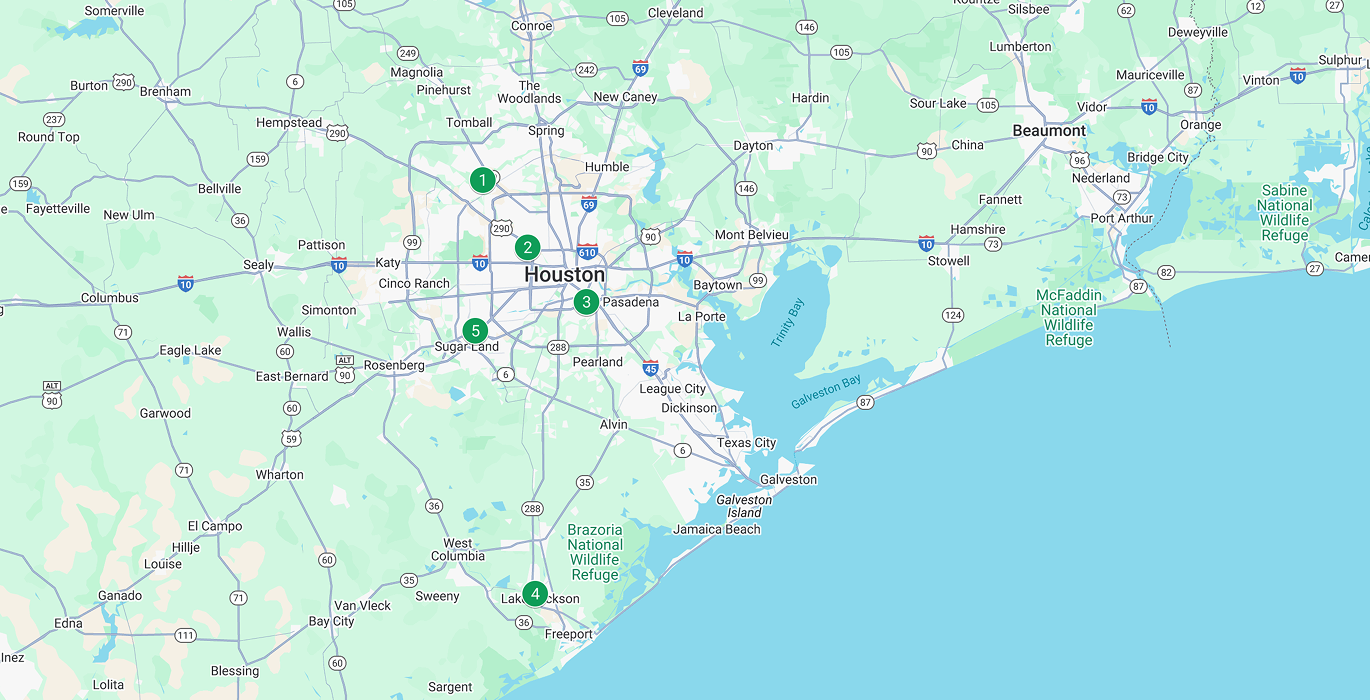The height and width of the screenshot is (700, 1370).
Task: Select the Brazoria National Wildlife Refuge label
Action: pyautogui.click(x=595, y=552)
